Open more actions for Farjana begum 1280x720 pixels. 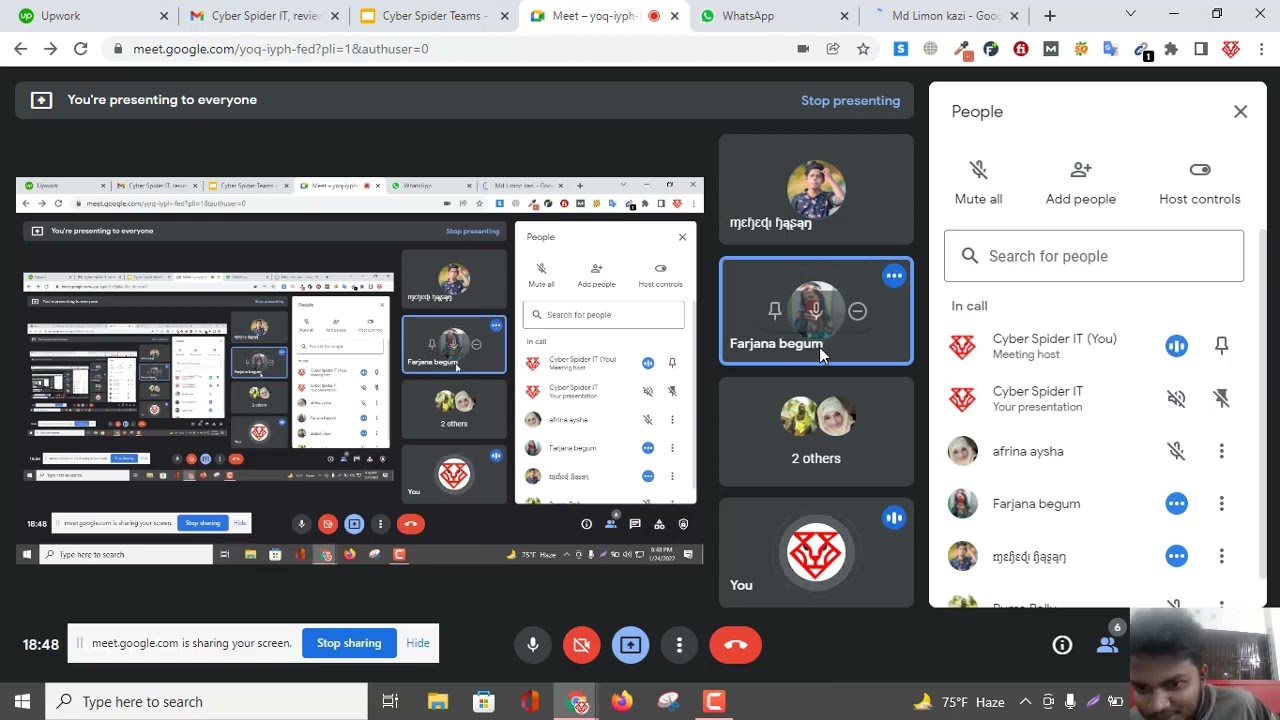[1221, 504]
